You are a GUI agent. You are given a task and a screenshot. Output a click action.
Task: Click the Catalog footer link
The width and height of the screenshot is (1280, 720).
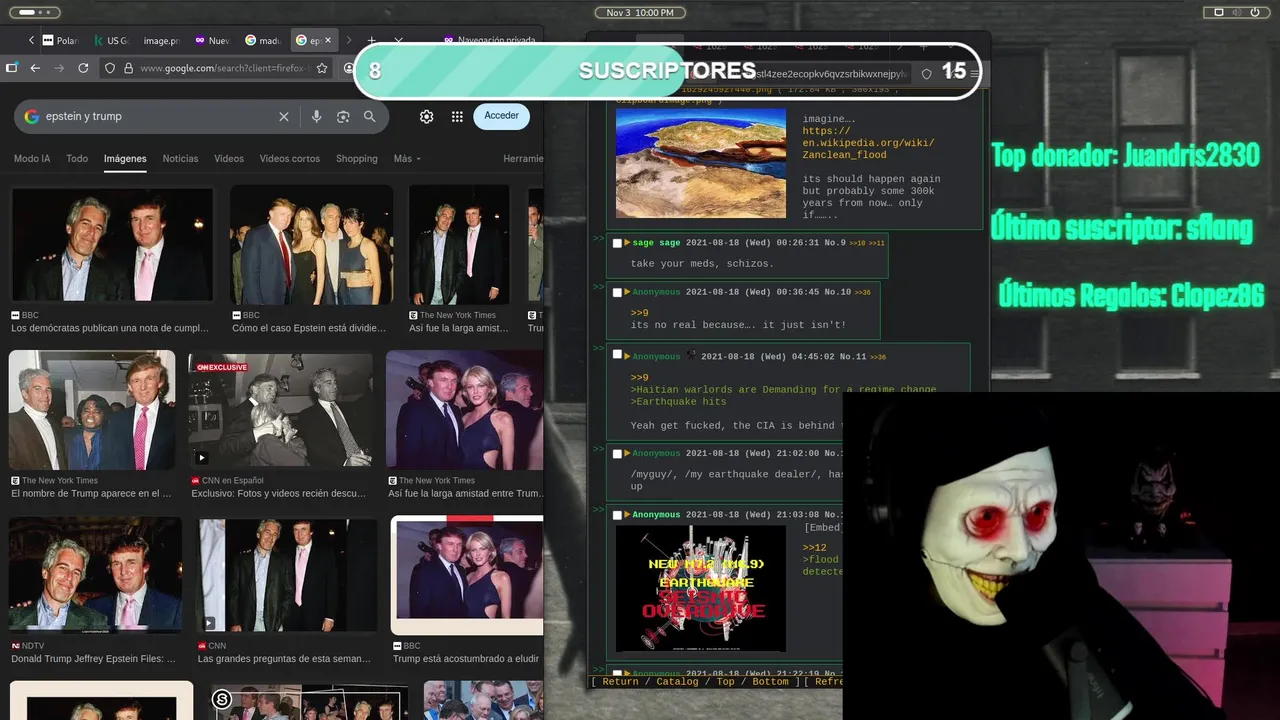click(677, 681)
